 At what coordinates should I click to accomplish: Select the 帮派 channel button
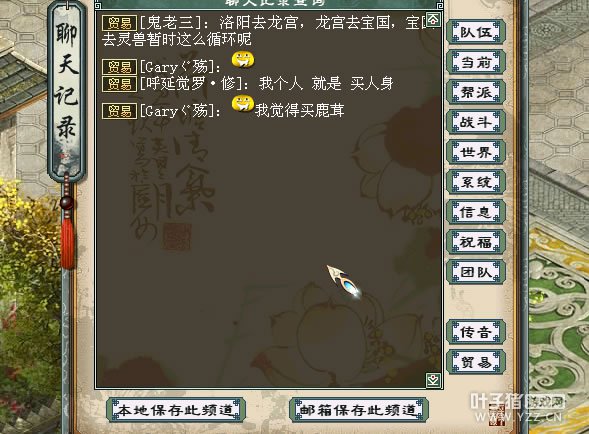pos(476,92)
